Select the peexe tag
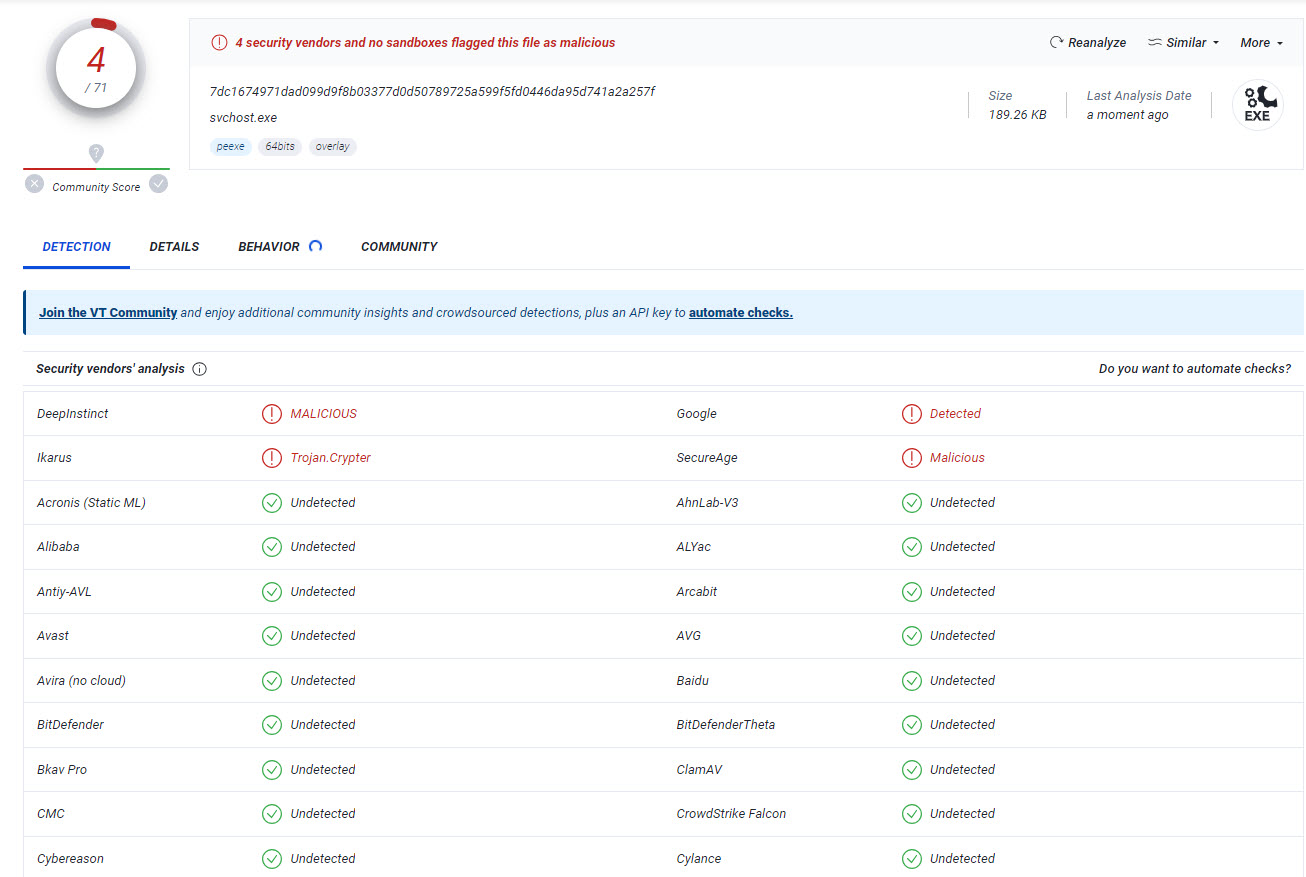This screenshot has width=1306, height=877. (231, 147)
